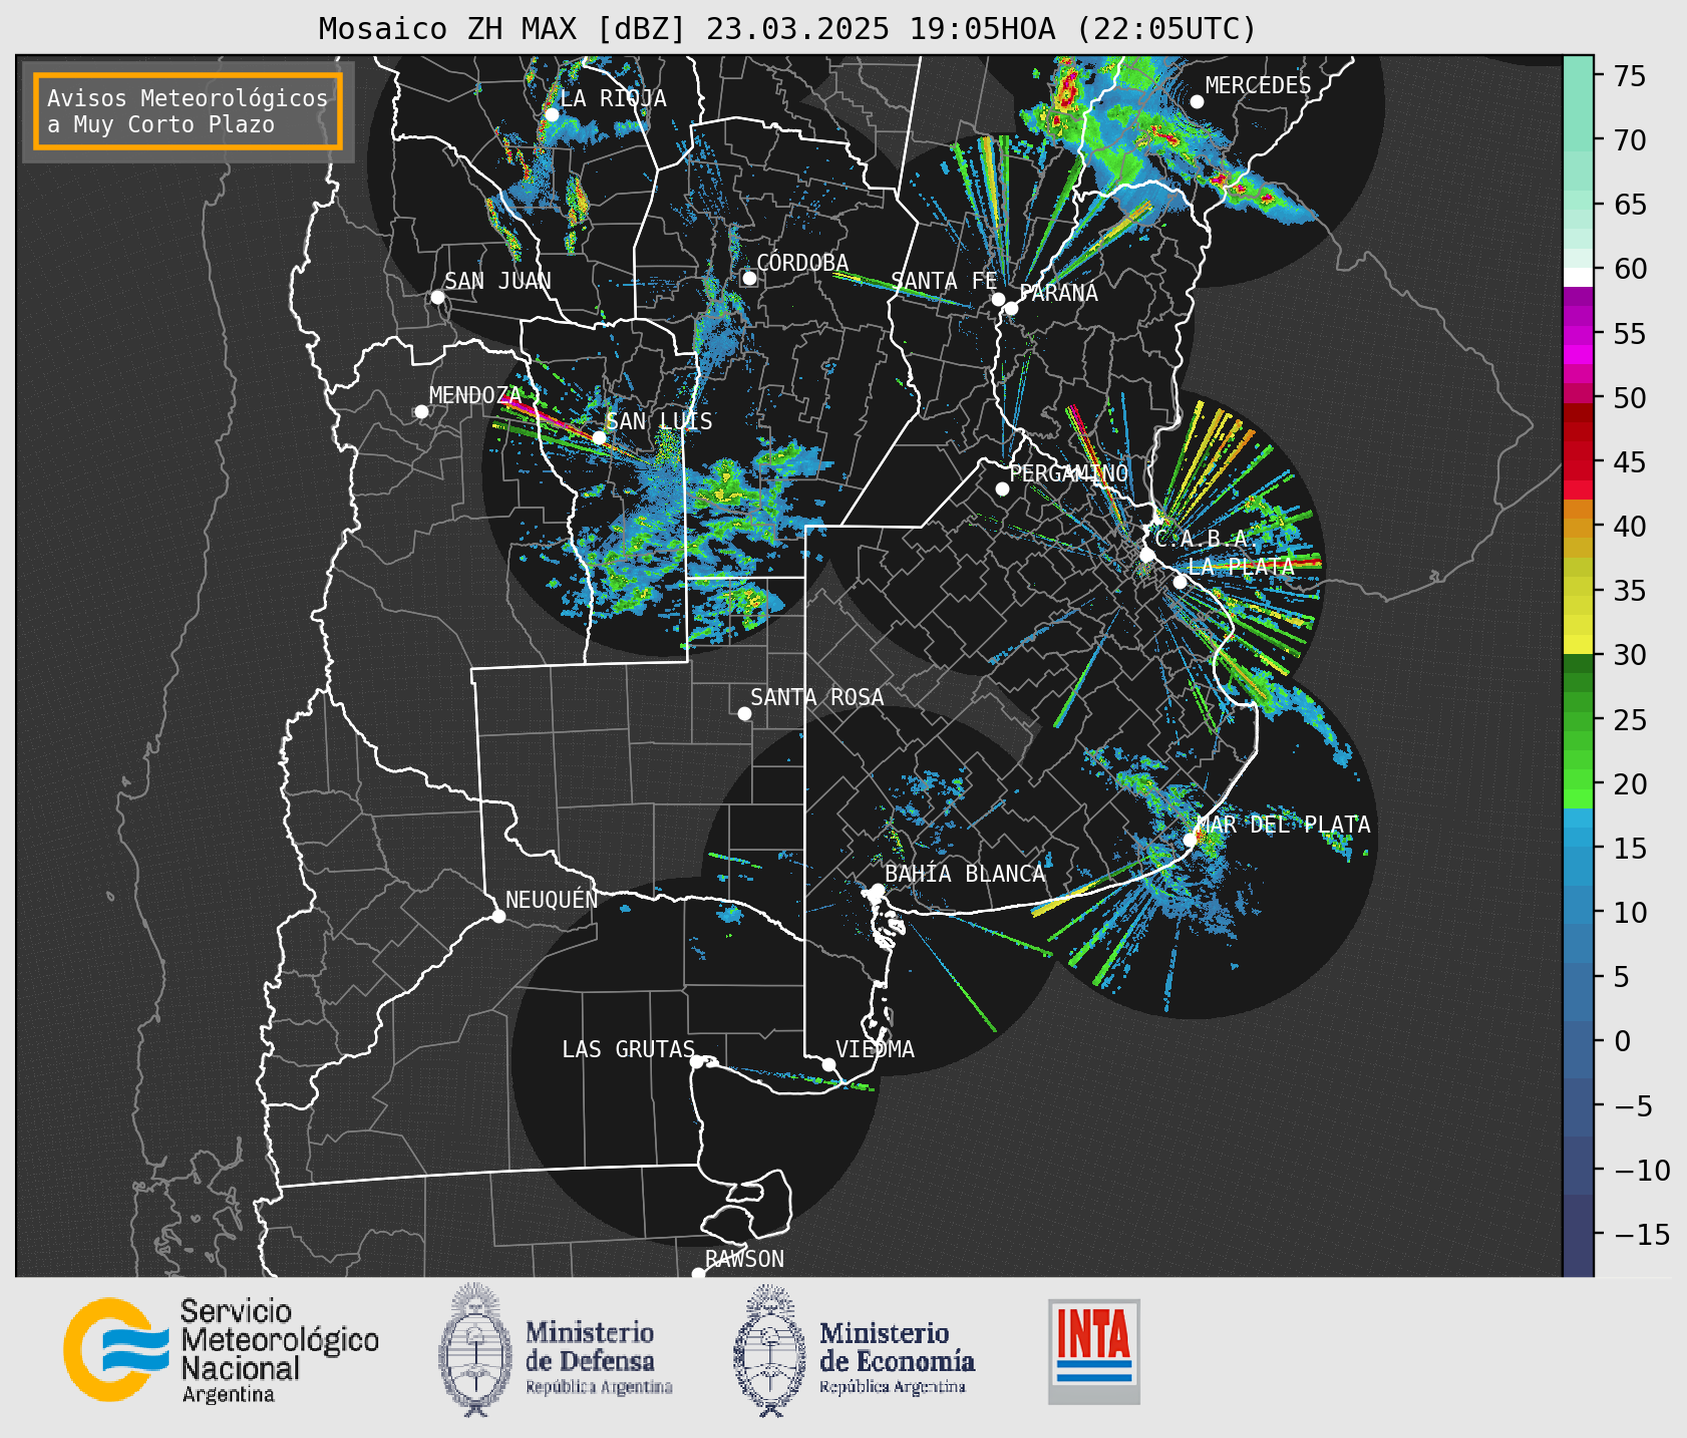Click the MERCEDES label
The height and width of the screenshot is (1438, 1687).
1258,85
